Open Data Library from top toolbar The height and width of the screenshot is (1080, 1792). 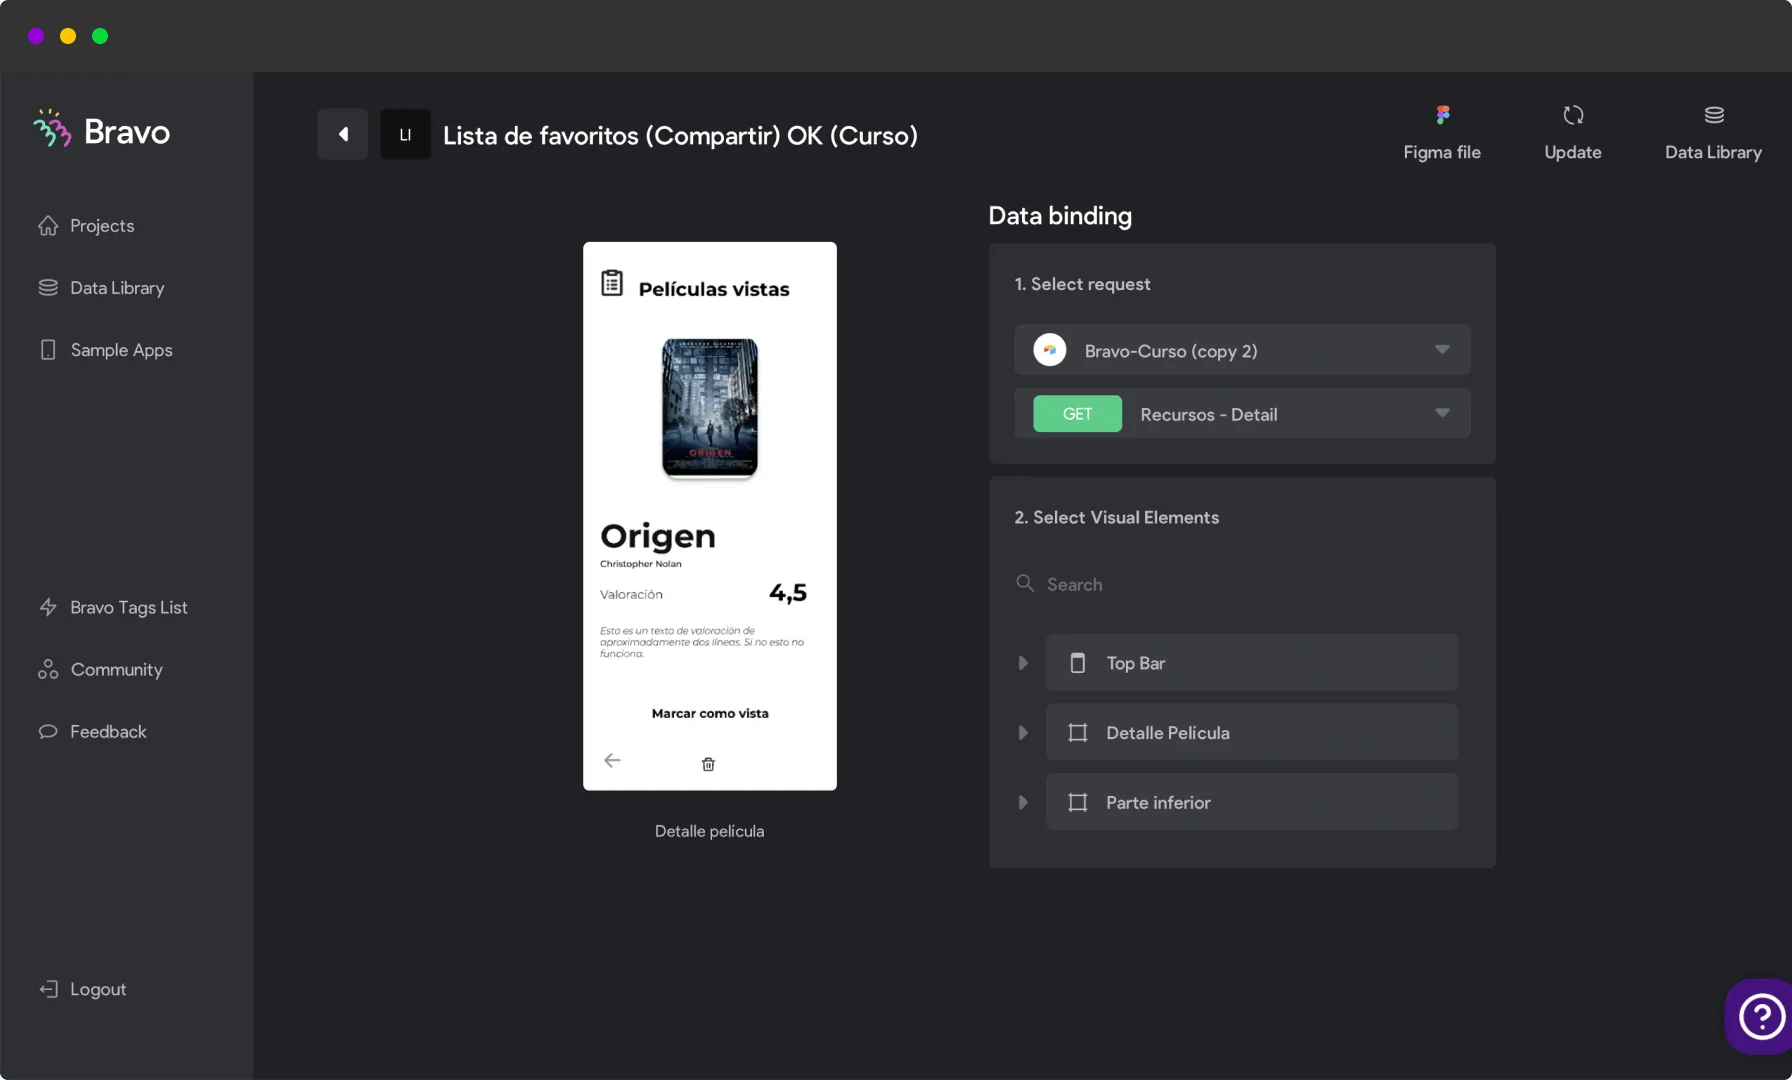click(1713, 116)
